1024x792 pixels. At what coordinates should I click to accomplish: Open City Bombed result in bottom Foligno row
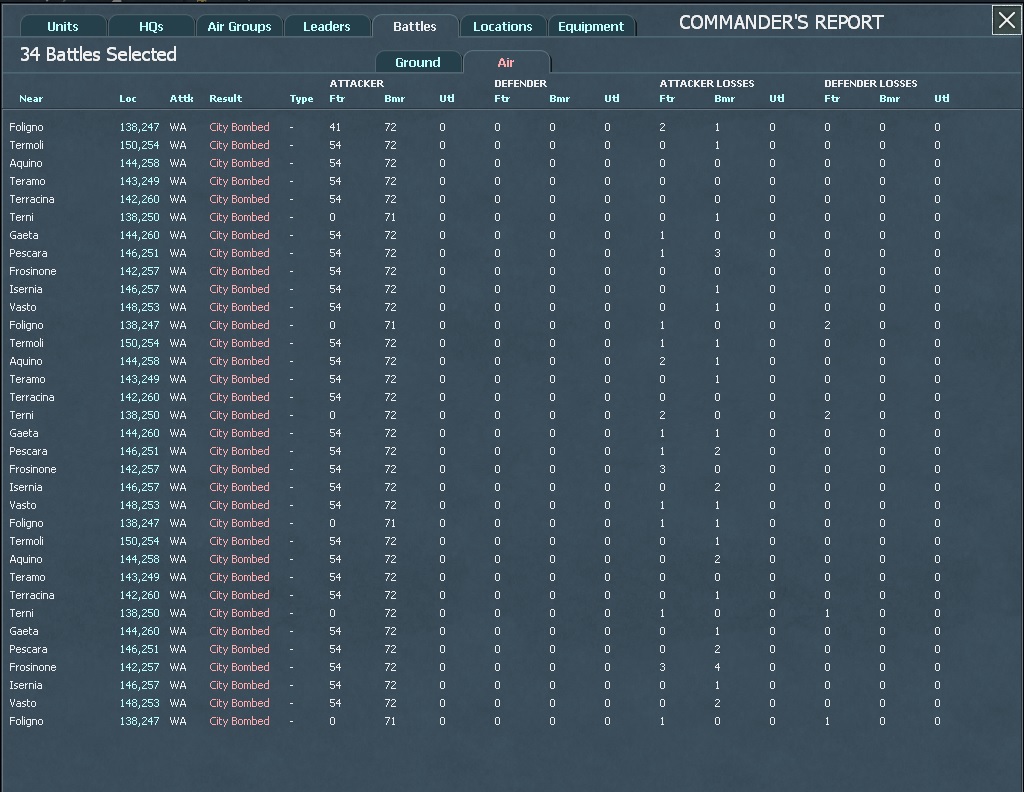(239, 721)
